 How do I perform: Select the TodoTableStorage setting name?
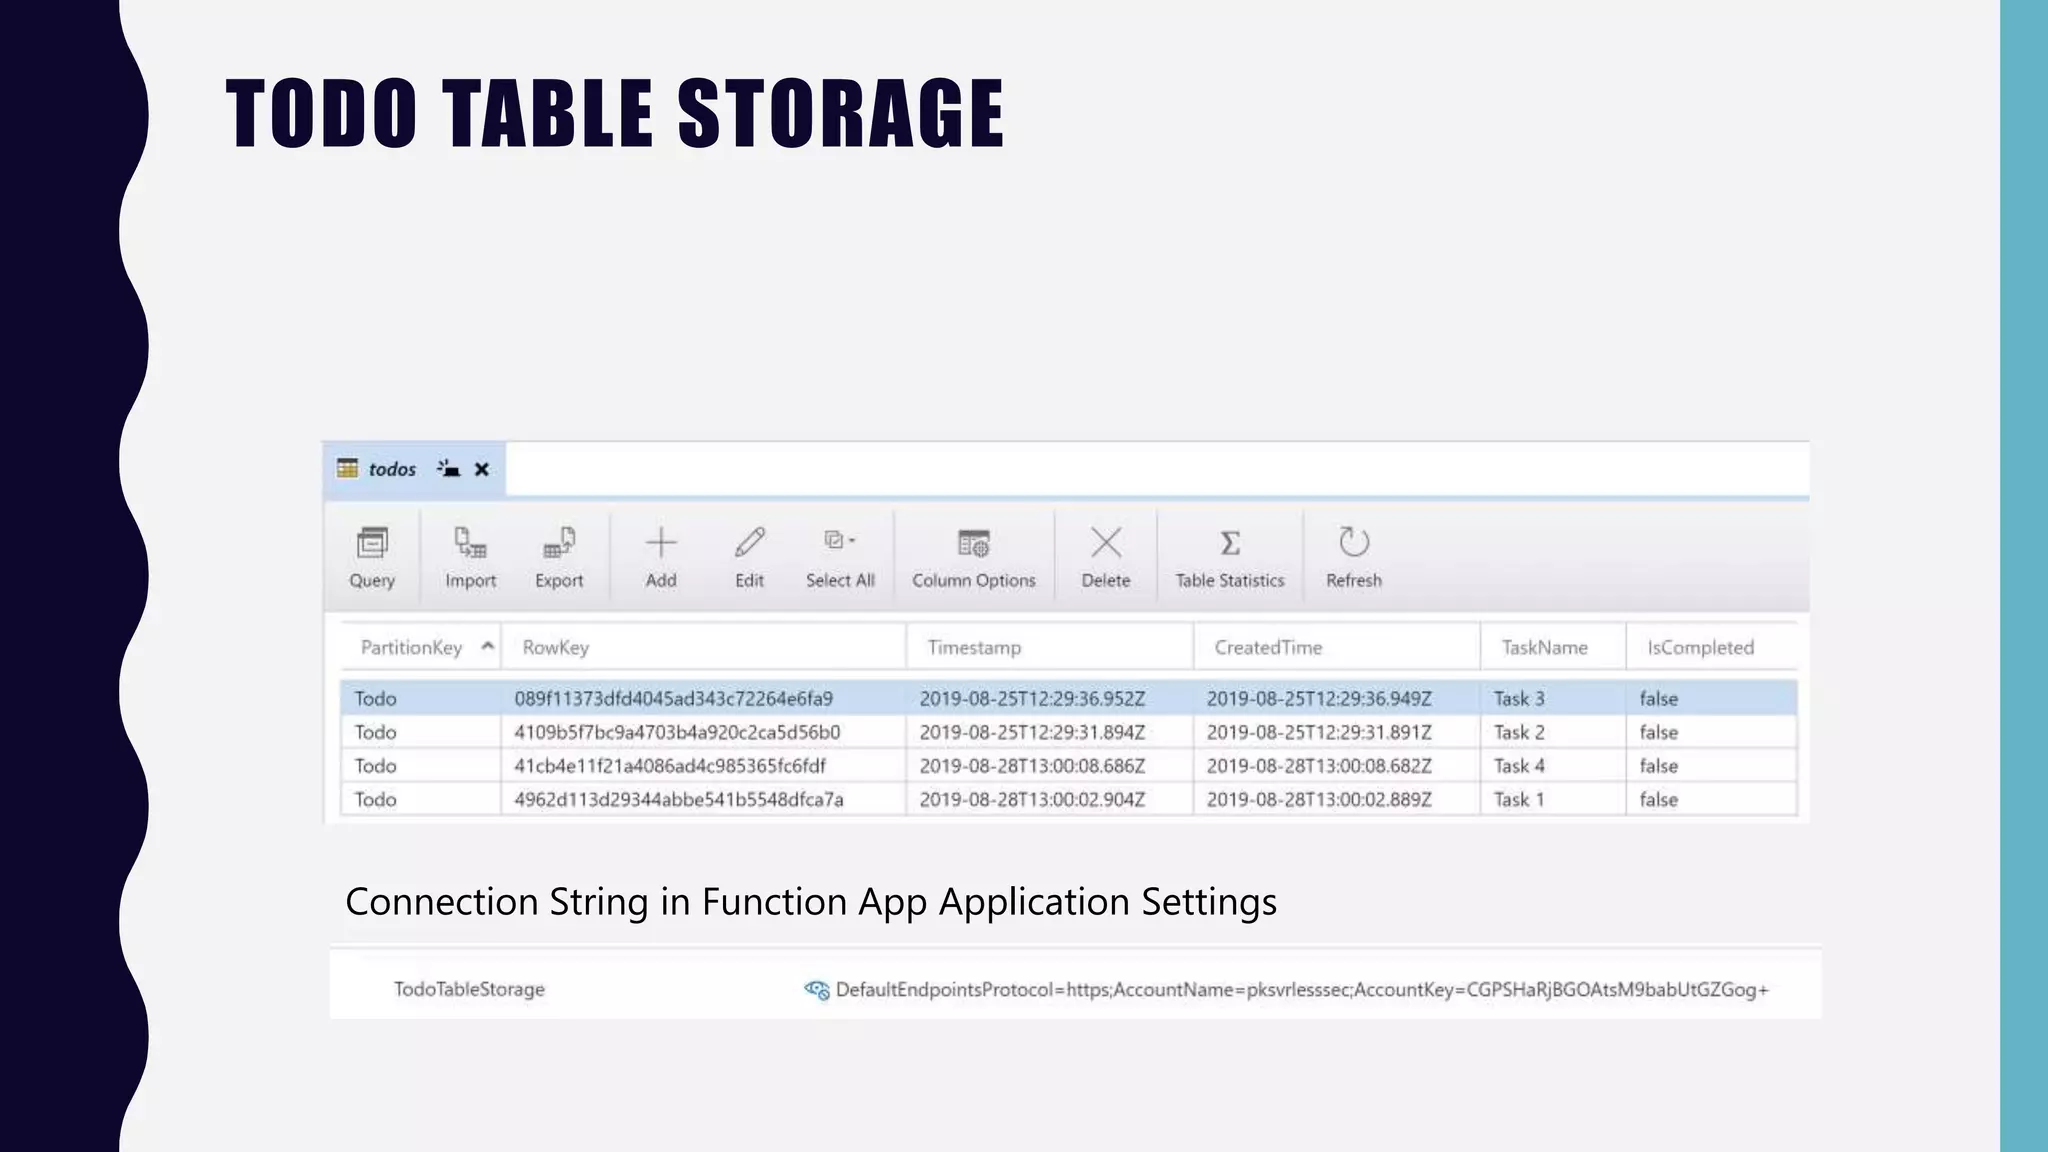click(469, 989)
